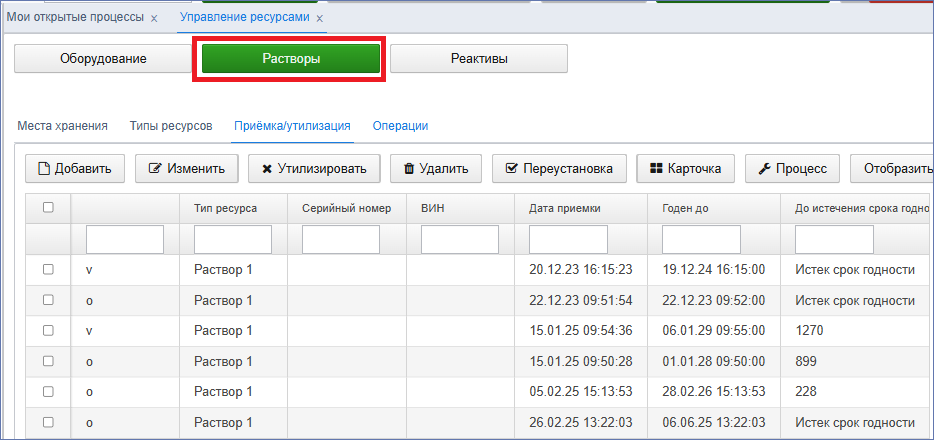
Task: Select cell 22.12.23 09:52:00
Action: (714, 300)
